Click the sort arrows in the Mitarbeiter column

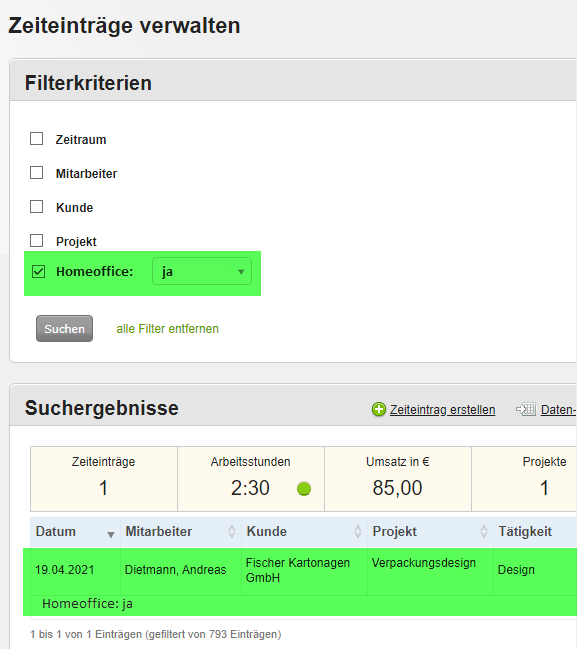point(232,531)
